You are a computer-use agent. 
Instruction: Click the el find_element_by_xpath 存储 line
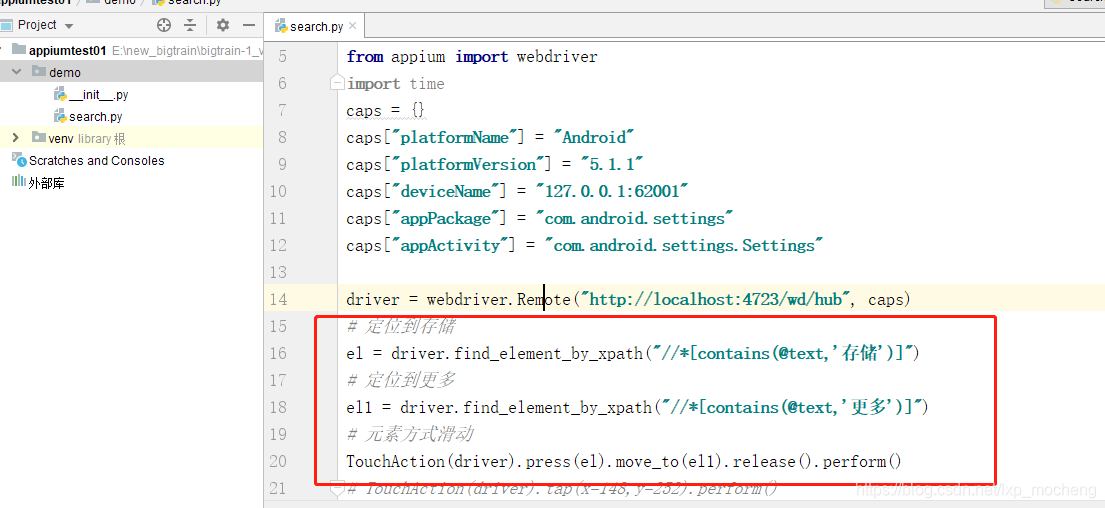tap(633, 353)
